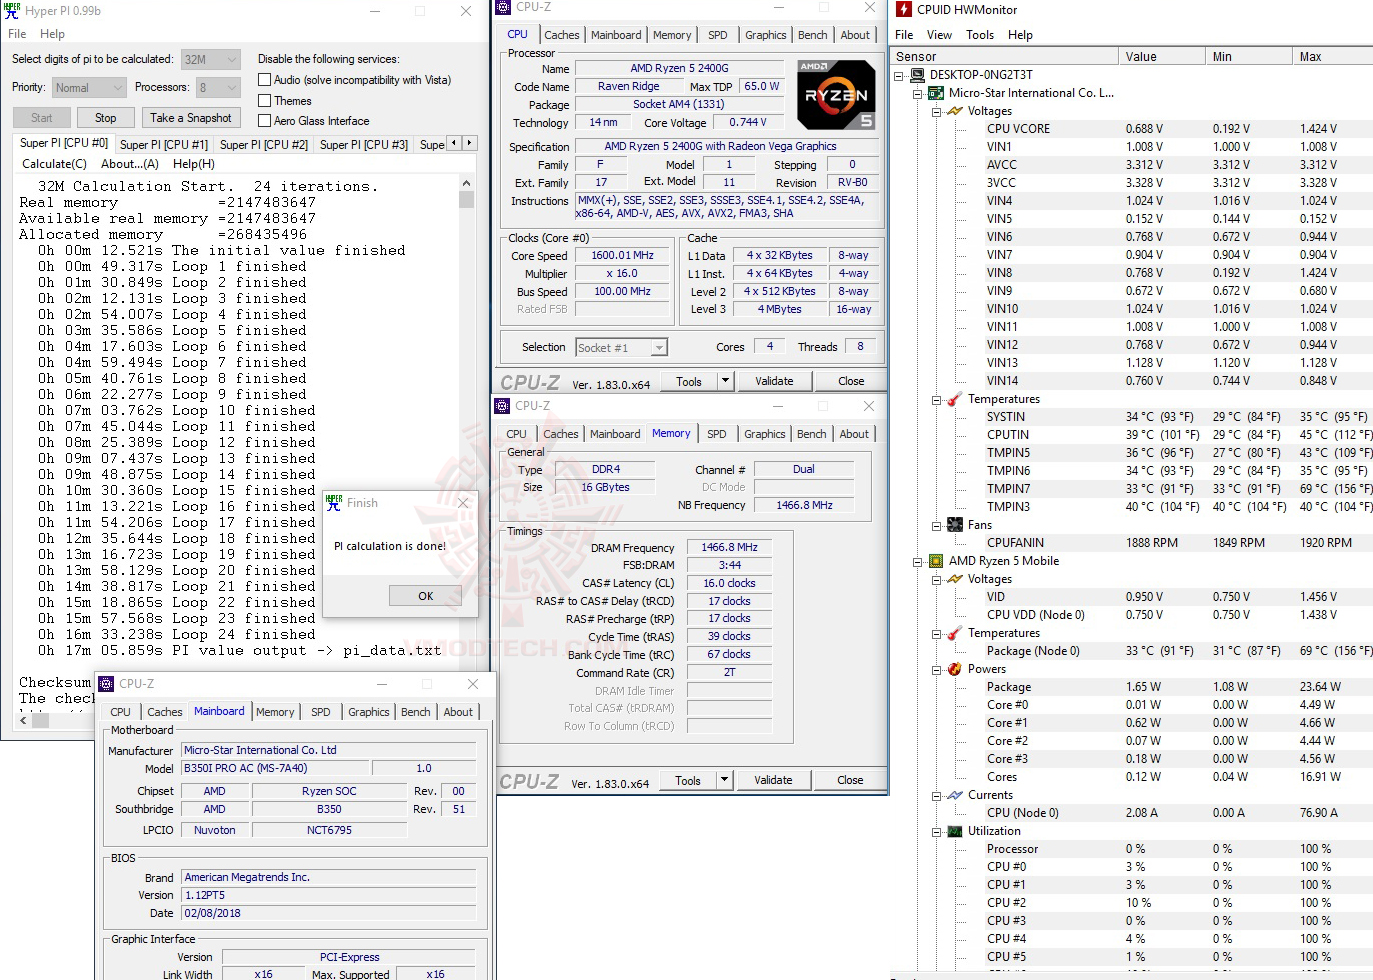Click Validate in the CPU-Z CPU window
The width and height of the screenshot is (1373, 980).
tap(774, 381)
